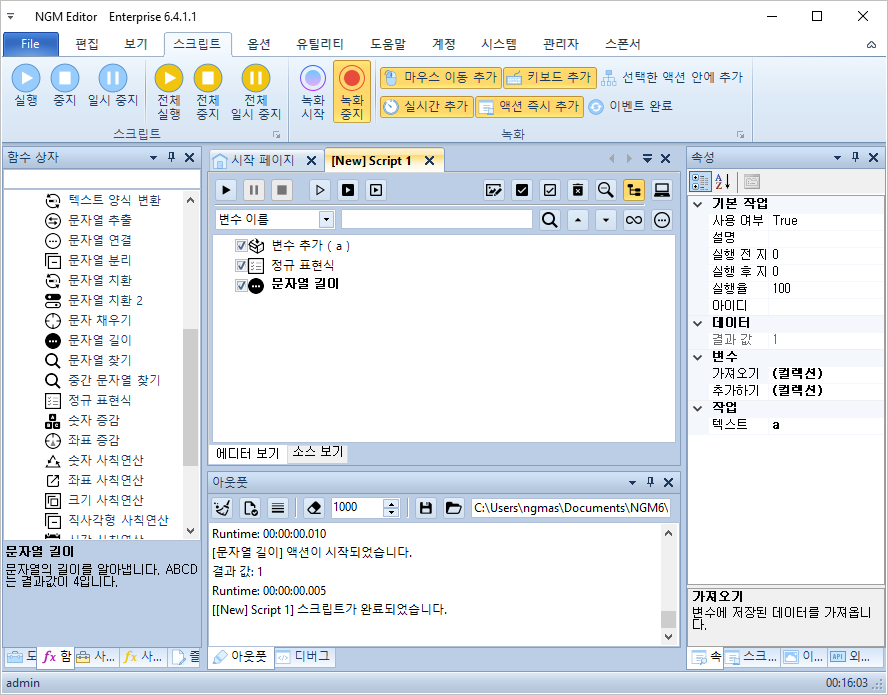The height and width of the screenshot is (695, 888).
Task: Collapse the 작업 property group
Action: [698, 408]
